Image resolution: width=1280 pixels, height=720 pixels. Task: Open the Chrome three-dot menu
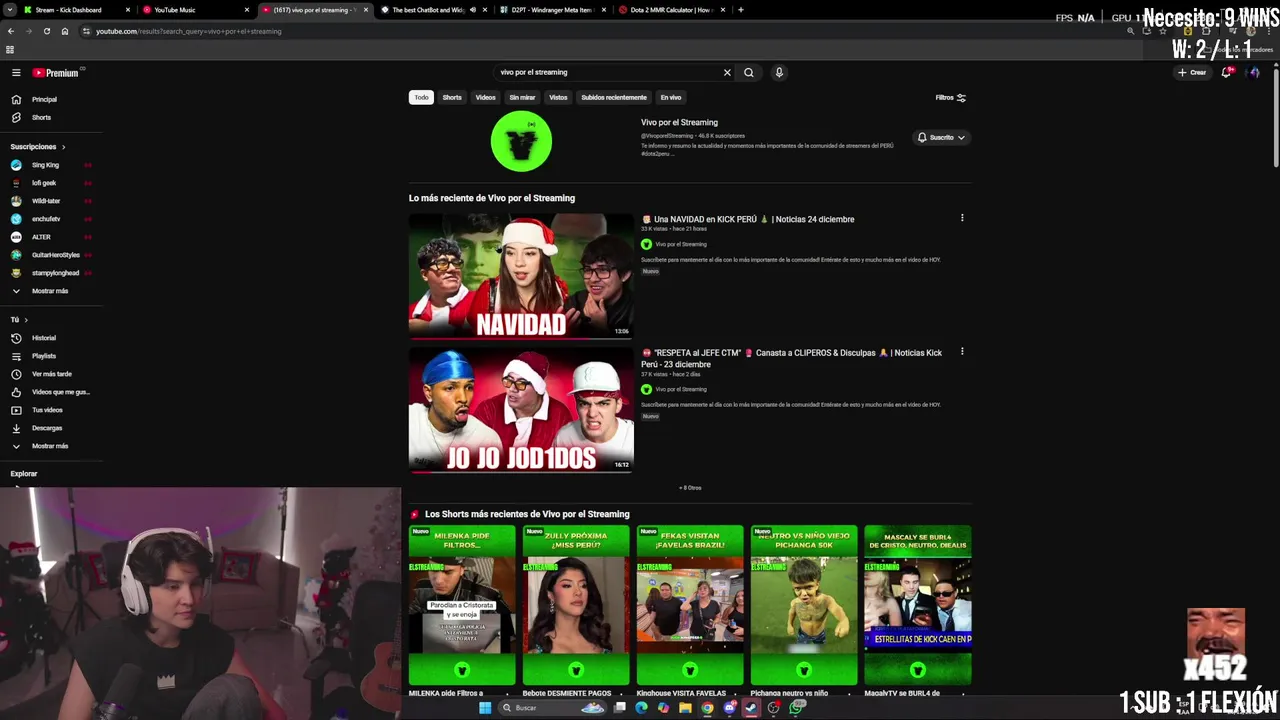pyautogui.click(x=1268, y=31)
